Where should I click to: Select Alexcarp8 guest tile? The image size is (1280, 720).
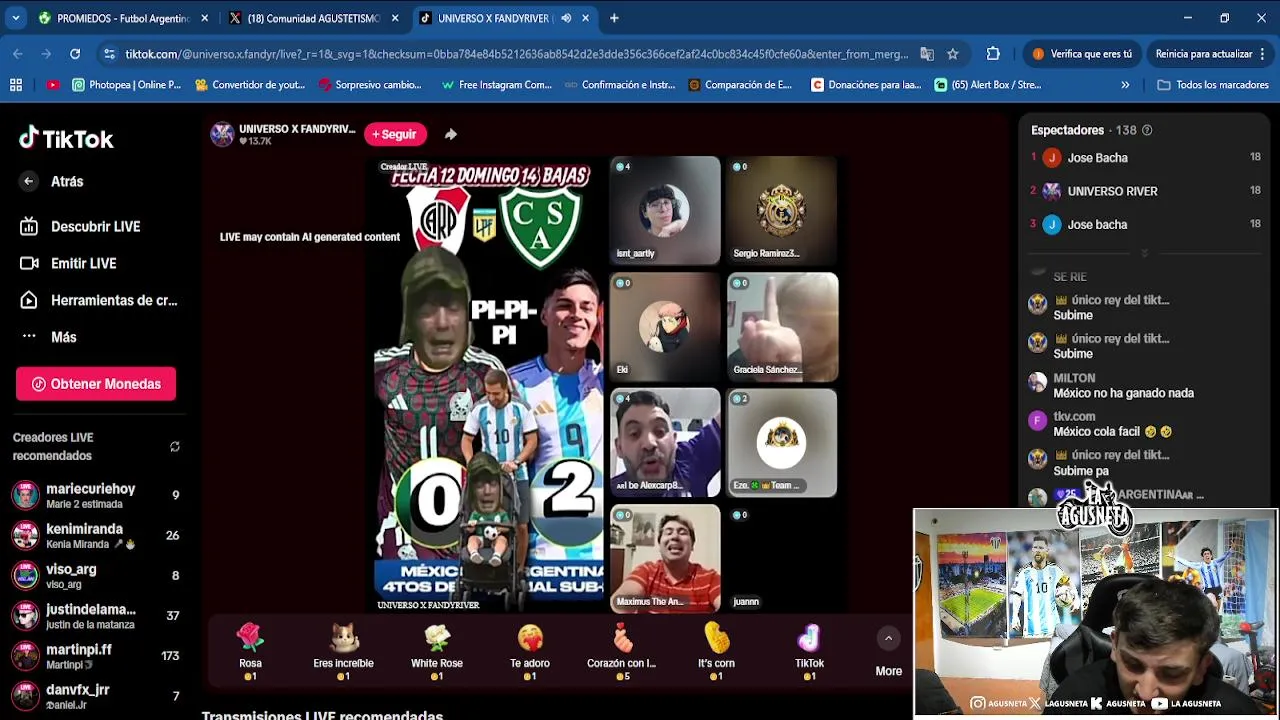coord(665,443)
